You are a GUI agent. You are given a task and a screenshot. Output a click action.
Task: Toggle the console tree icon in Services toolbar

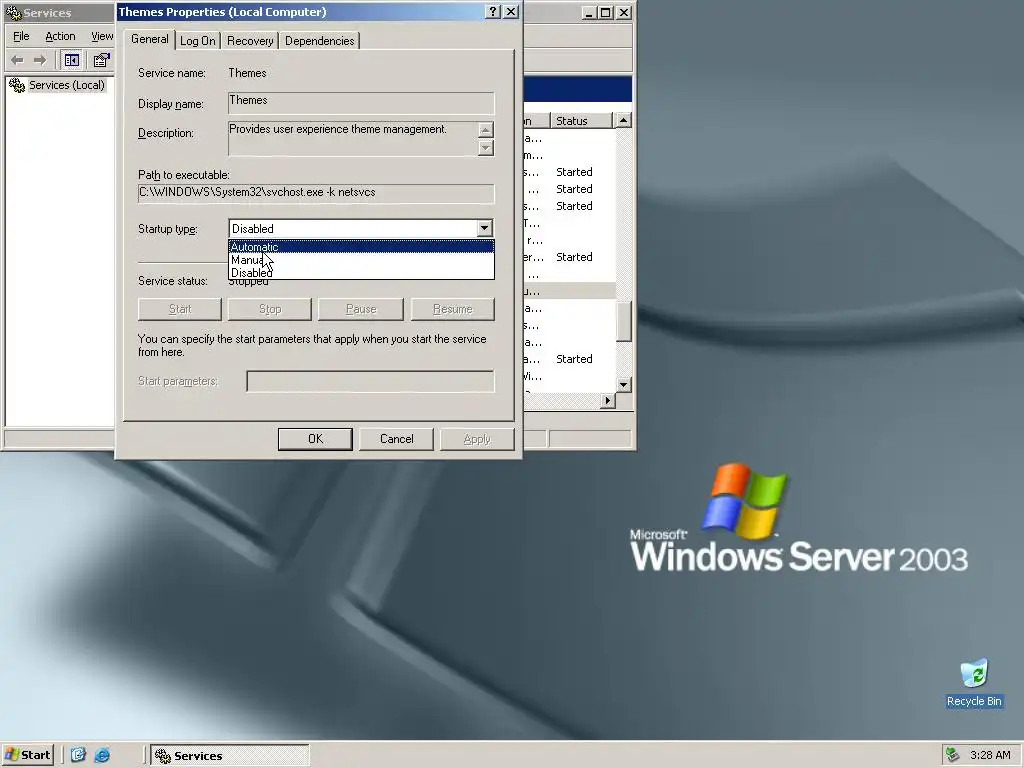[x=72, y=60]
